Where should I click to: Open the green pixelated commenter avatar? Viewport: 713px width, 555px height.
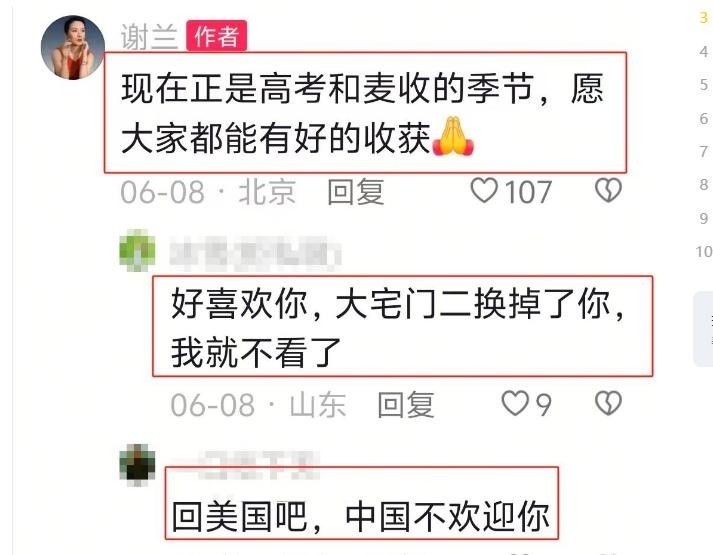(137, 250)
